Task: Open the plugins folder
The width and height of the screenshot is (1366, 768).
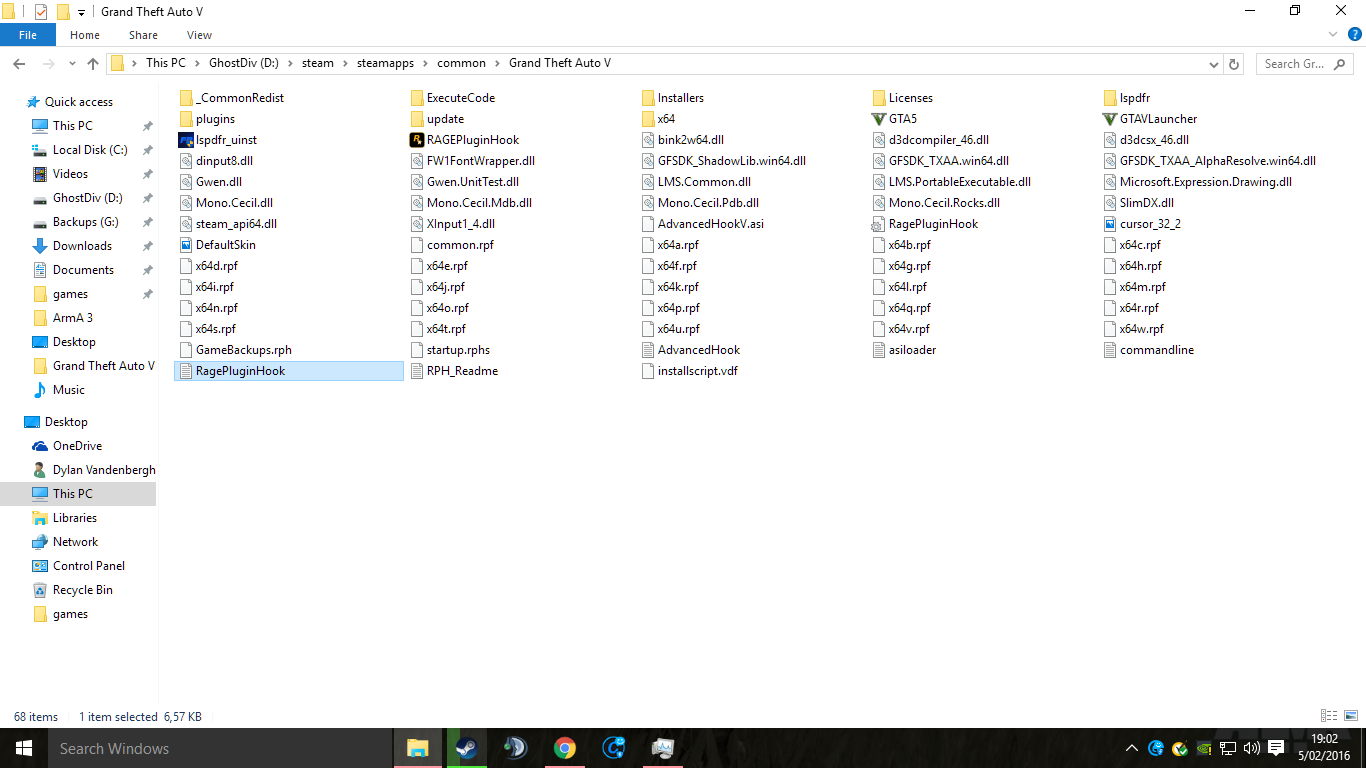Action: [207, 119]
